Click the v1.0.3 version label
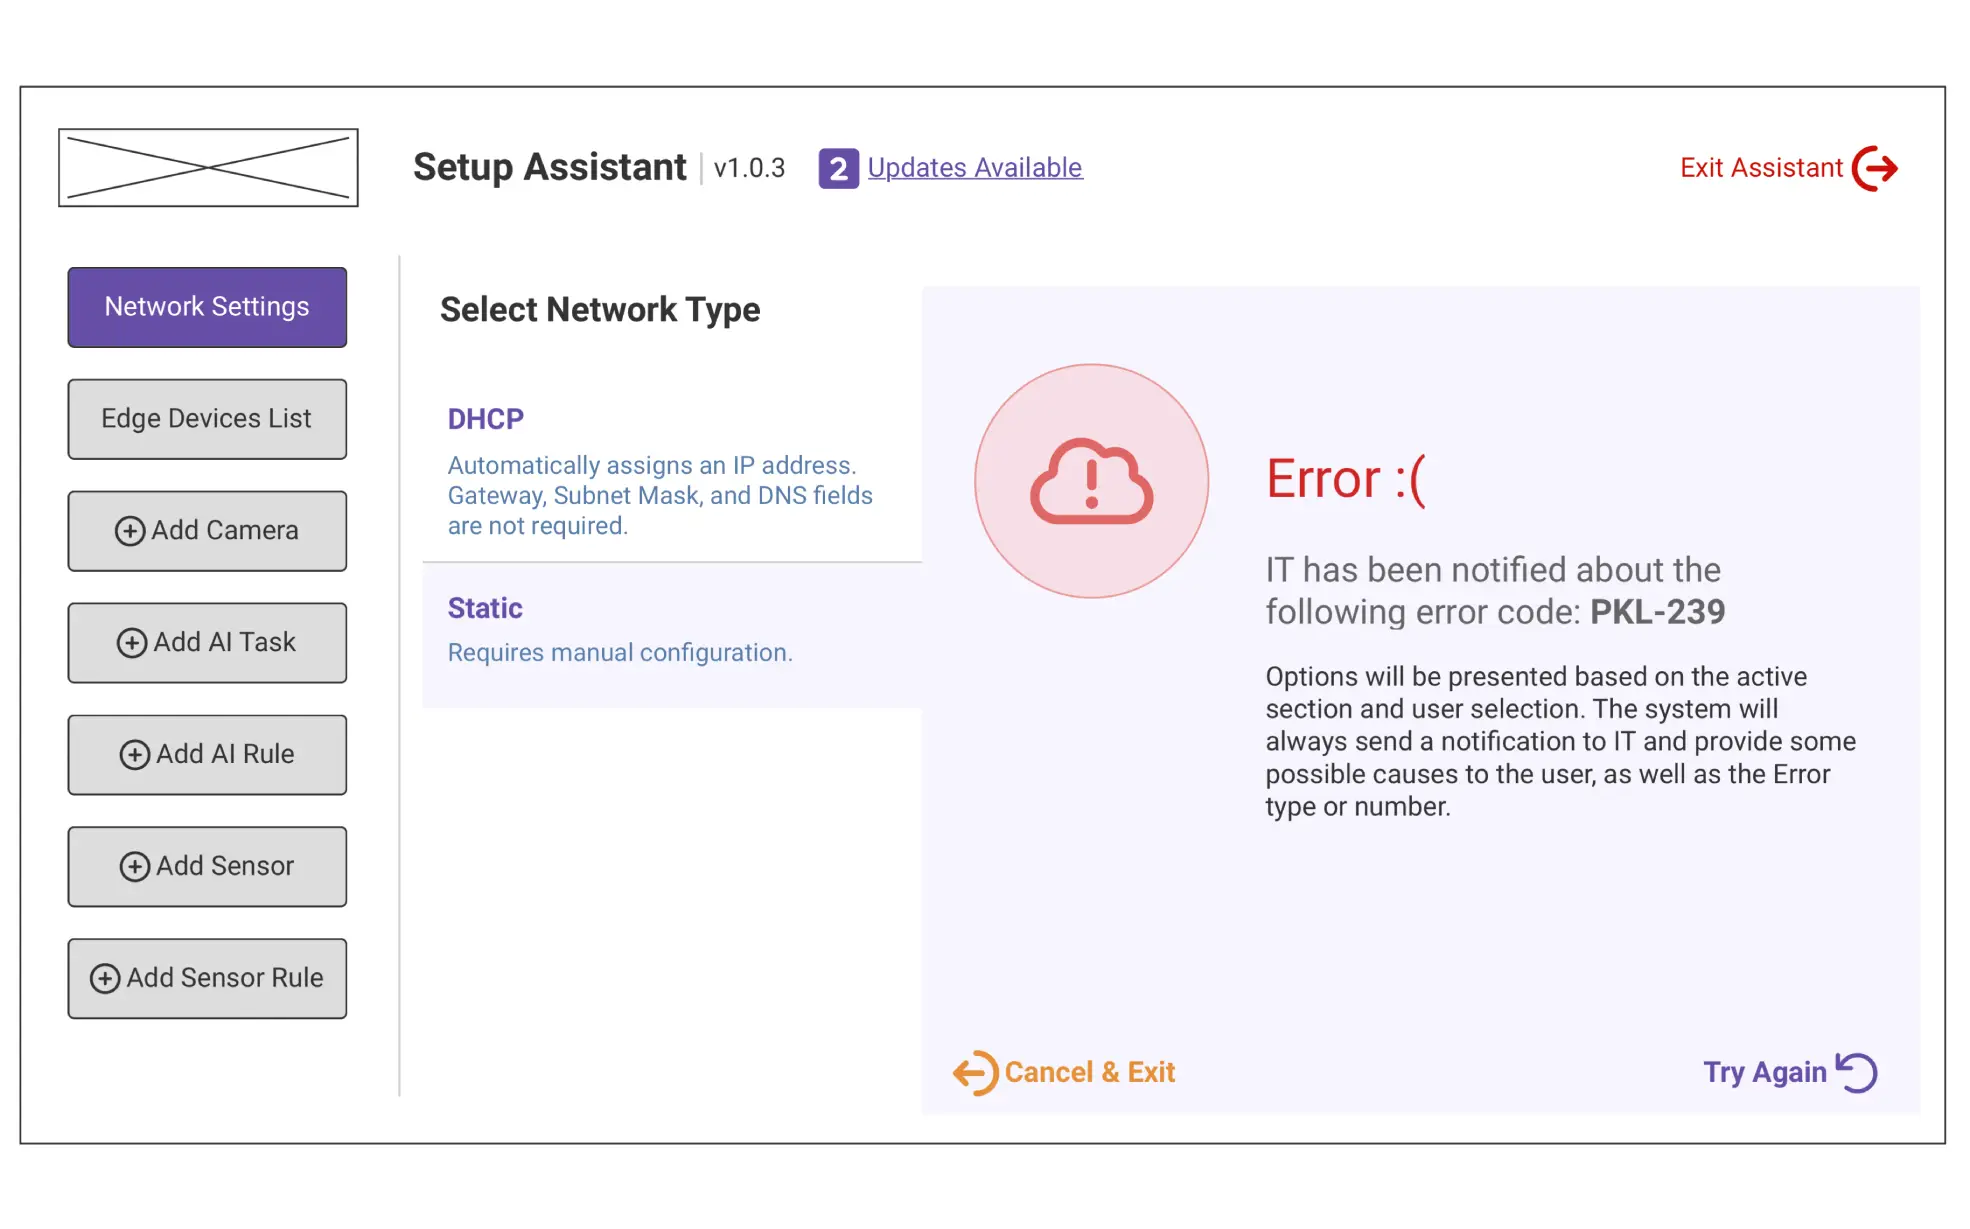The image size is (1970, 1229). (x=750, y=168)
